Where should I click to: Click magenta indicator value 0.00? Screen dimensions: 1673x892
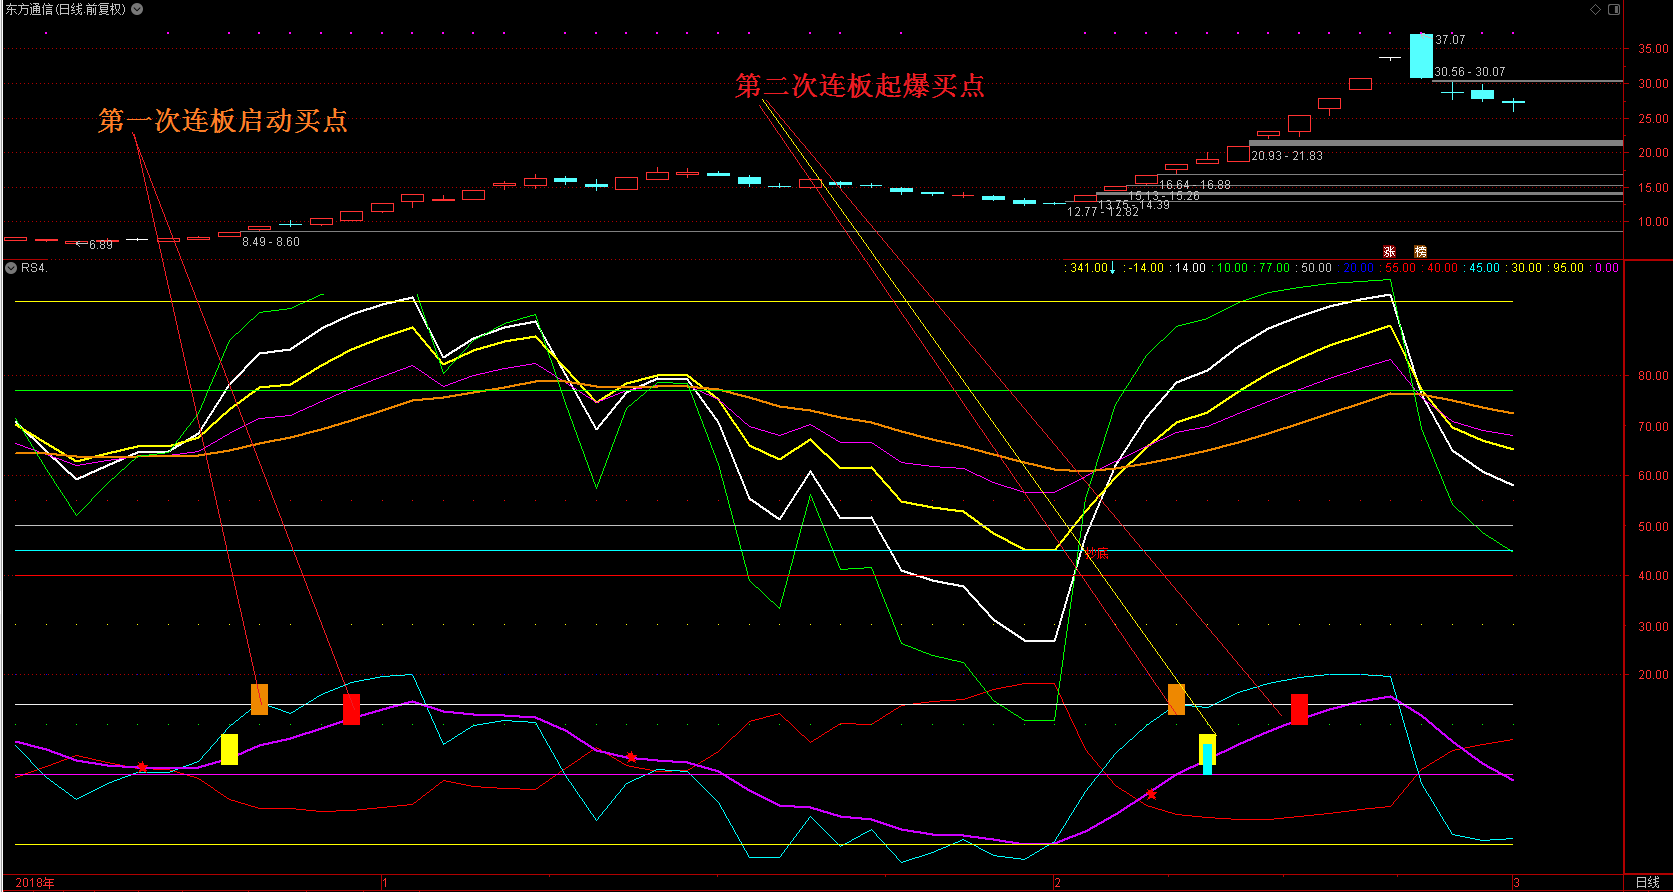(x=1606, y=268)
